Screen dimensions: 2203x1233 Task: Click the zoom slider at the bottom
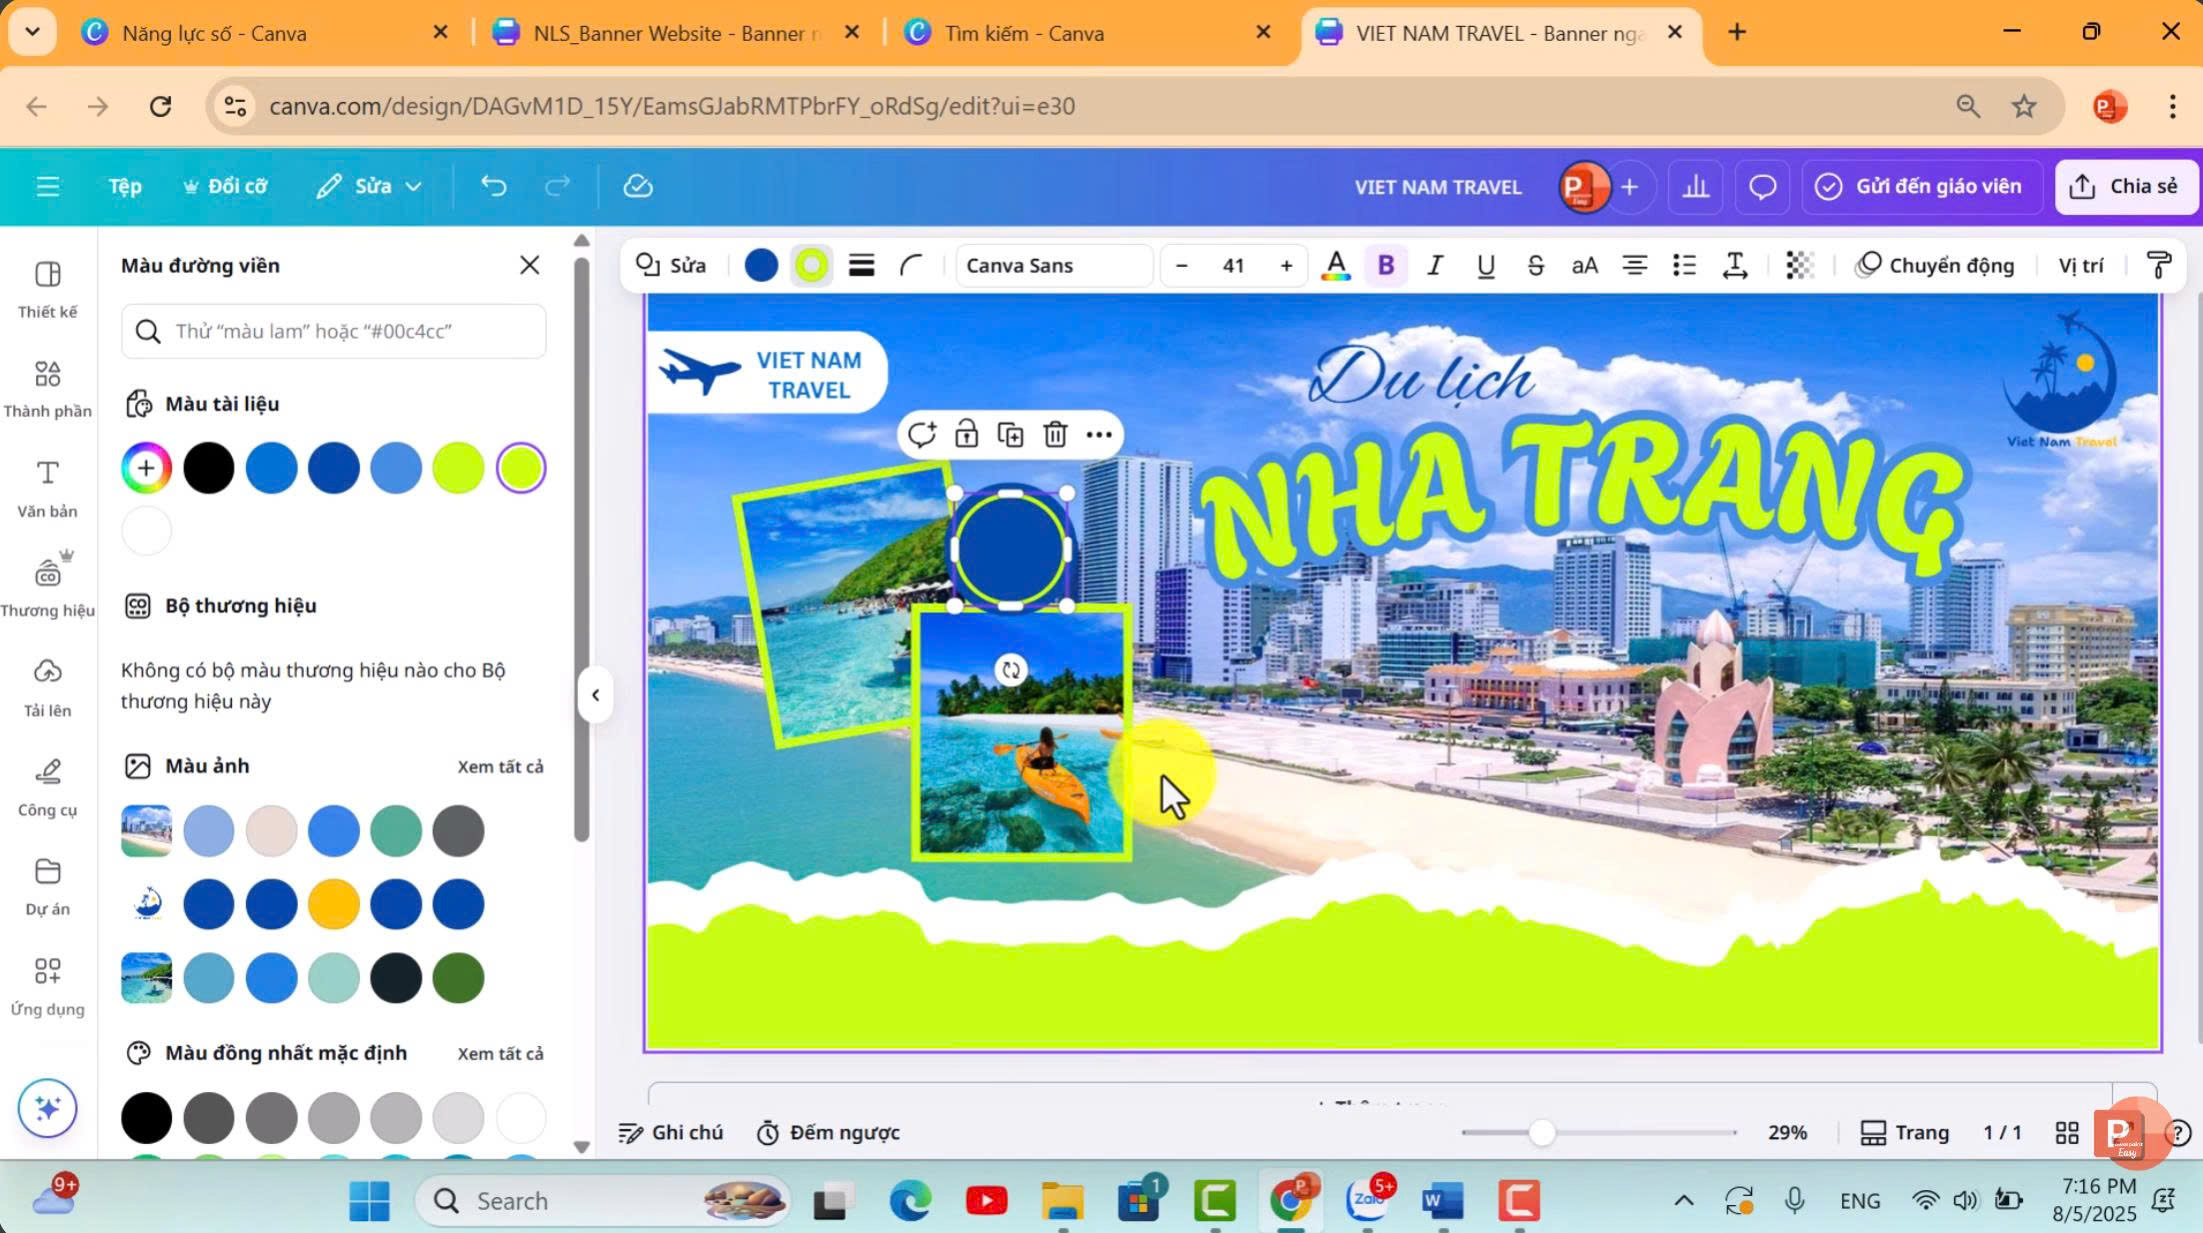pos(1543,1133)
